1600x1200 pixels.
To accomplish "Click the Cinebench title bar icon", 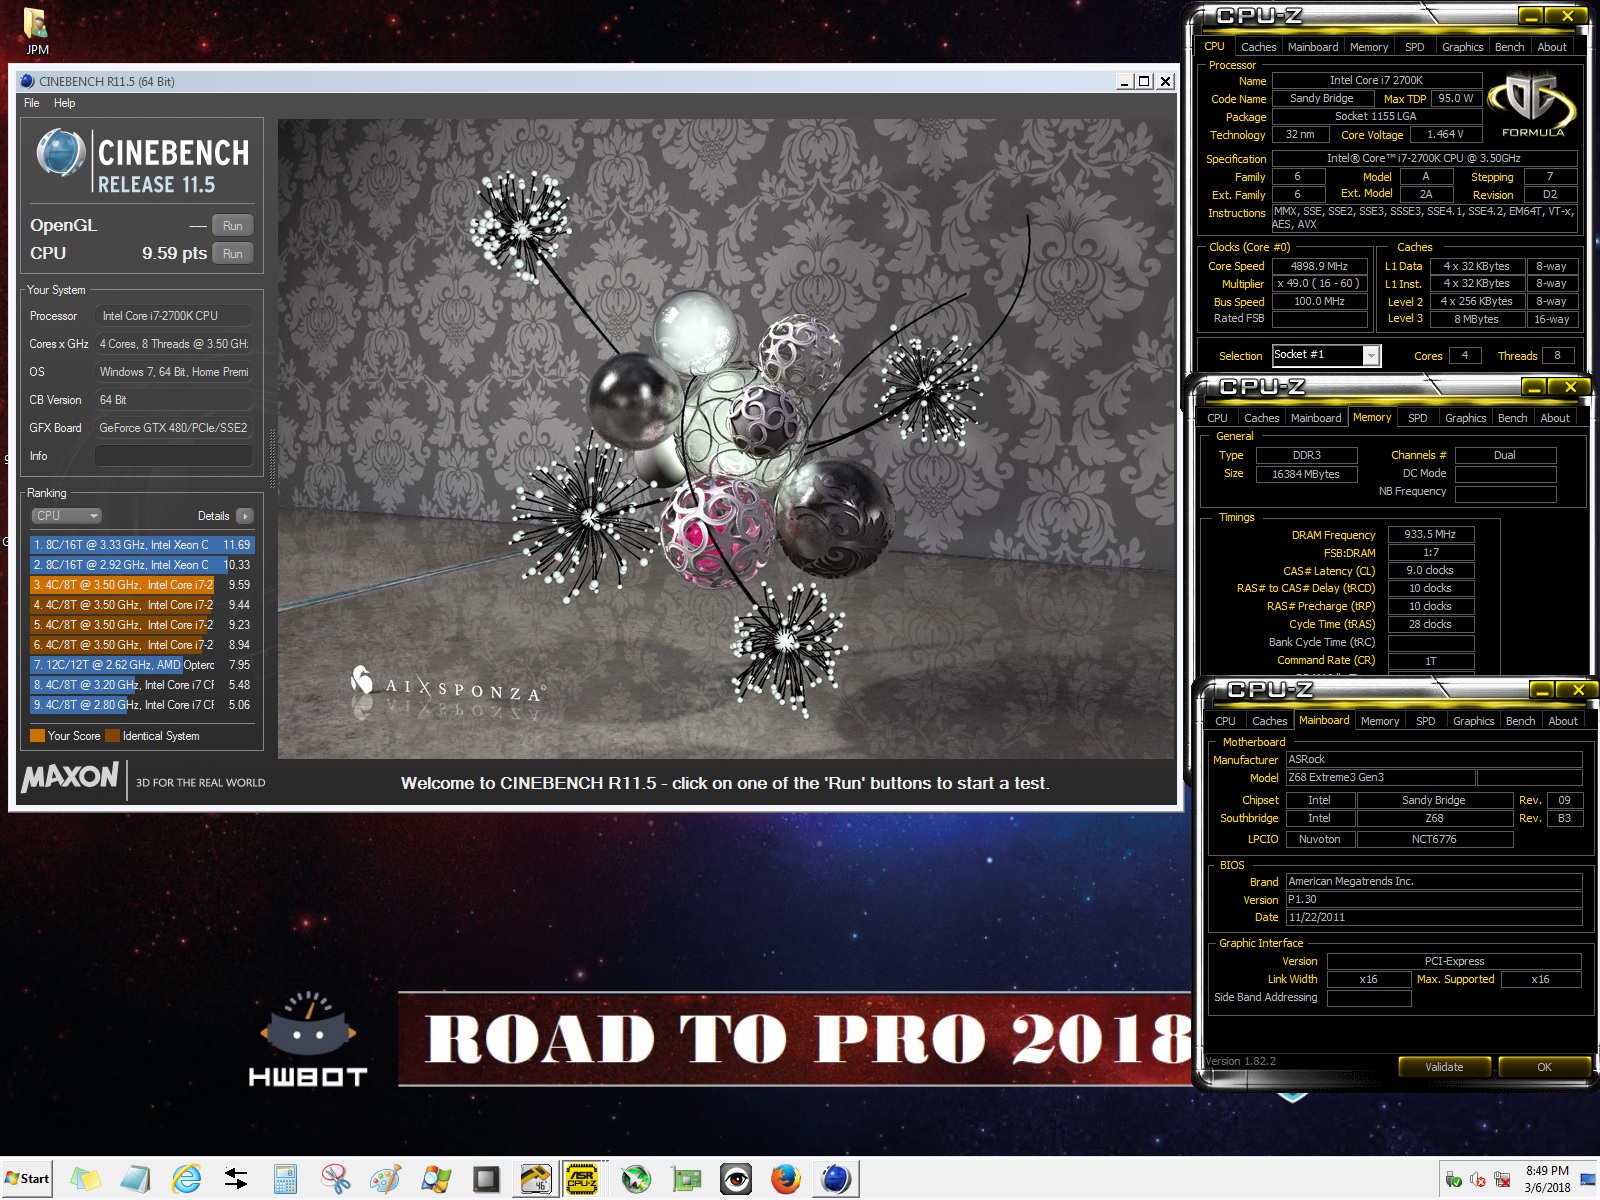I will [x=27, y=81].
